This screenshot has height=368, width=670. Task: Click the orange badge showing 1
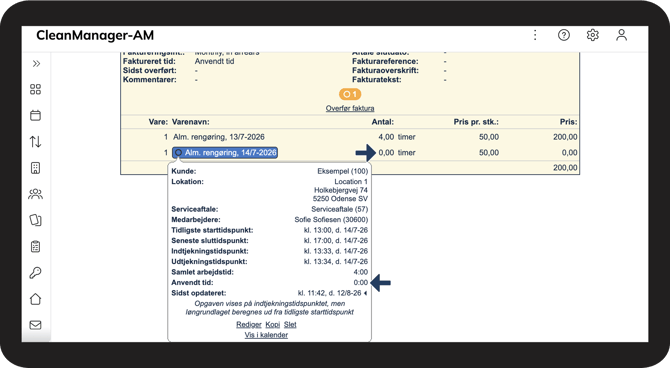350,94
